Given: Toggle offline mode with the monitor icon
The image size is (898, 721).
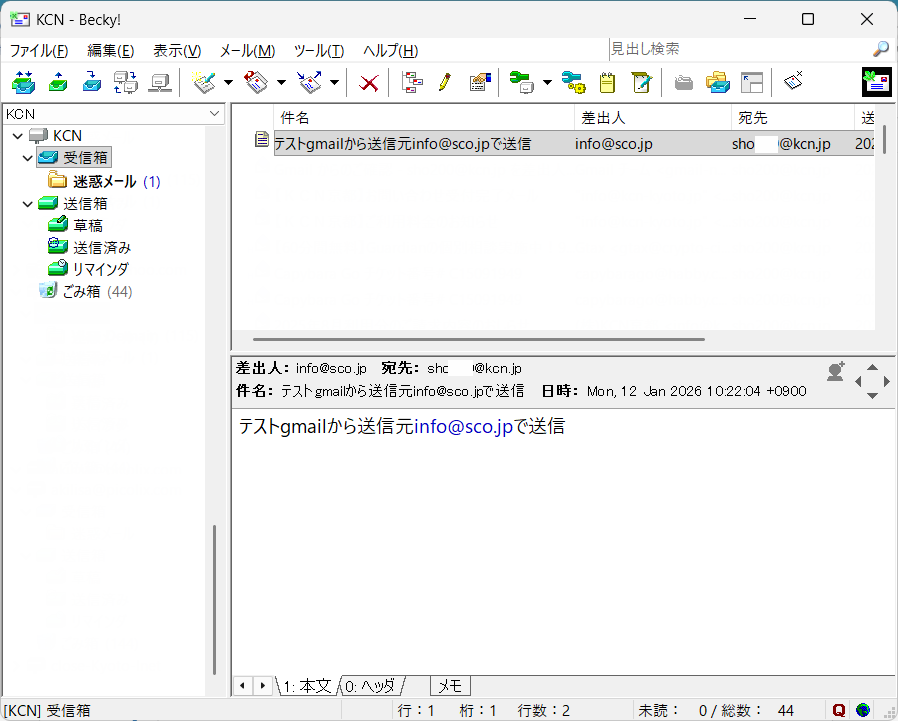Looking at the screenshot, I should 160,82.
